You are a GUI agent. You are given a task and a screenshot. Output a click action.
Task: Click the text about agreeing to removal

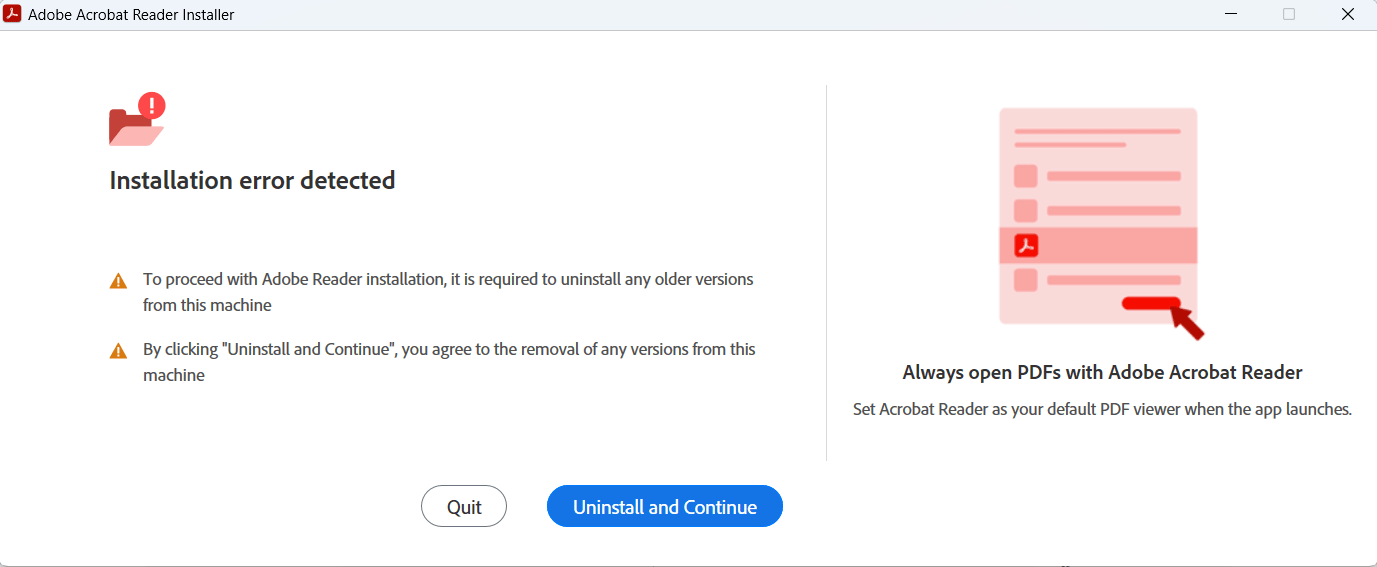pyautogui.click(x=449, y=362)
